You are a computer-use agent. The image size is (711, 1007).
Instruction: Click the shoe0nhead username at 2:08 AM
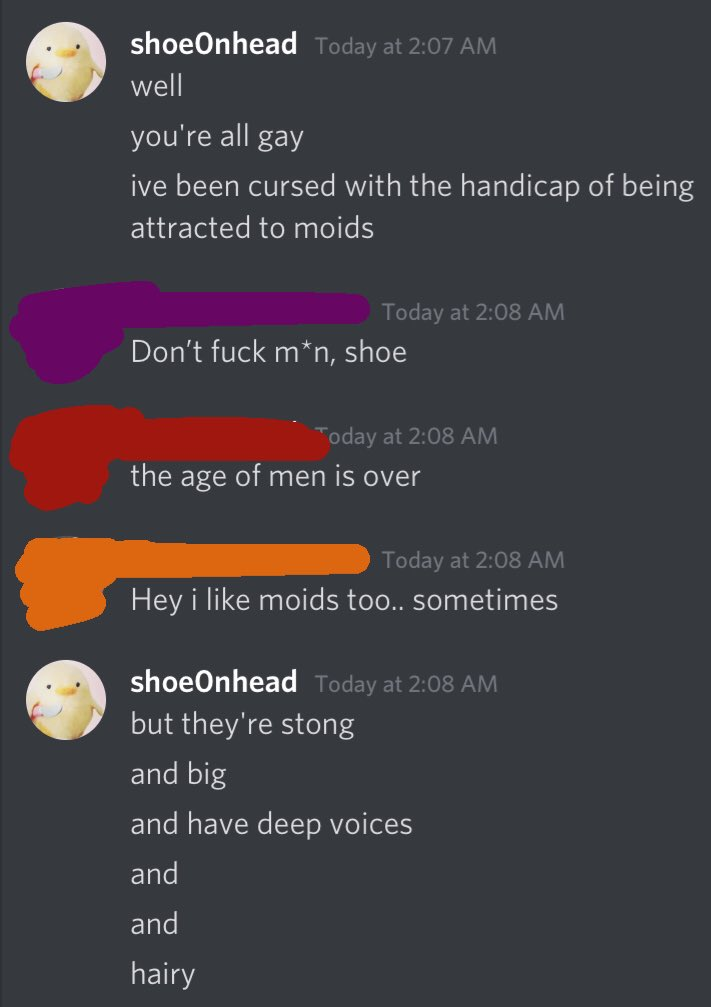click(x=213, y=682)
